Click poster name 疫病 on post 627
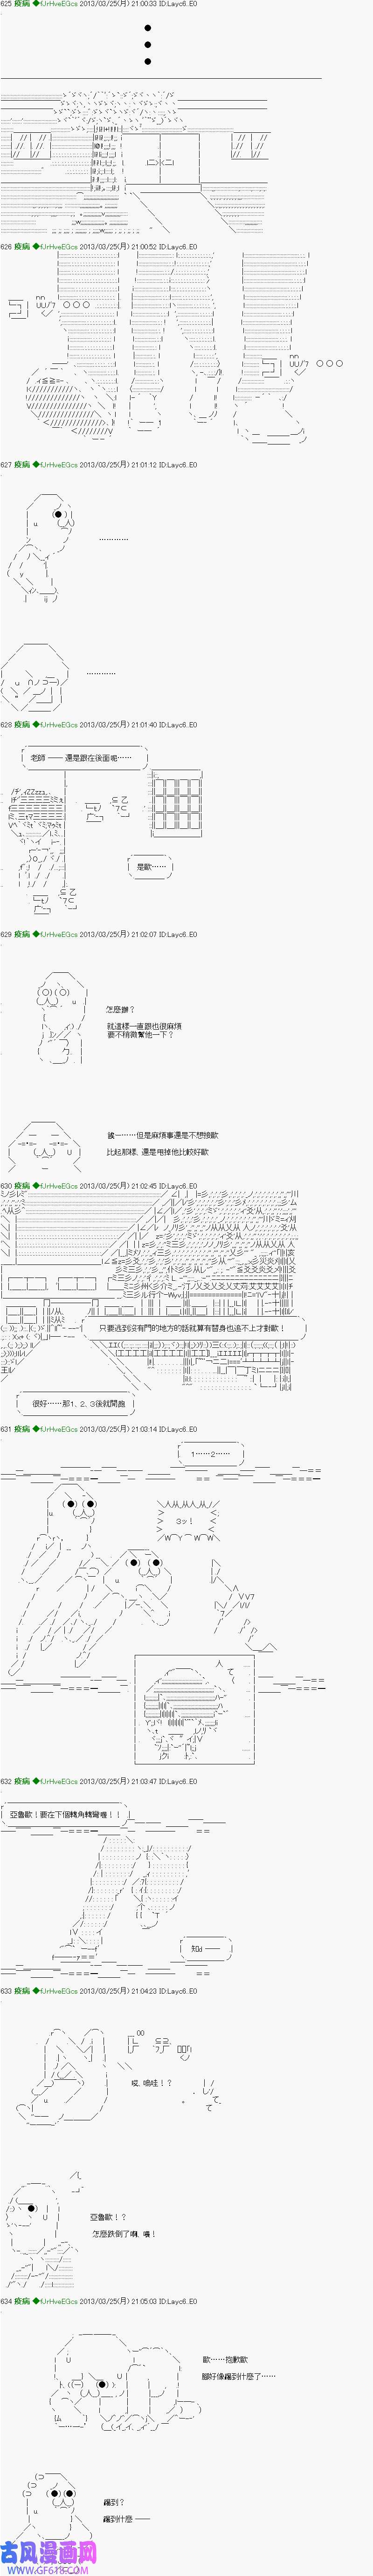 point(22,465)
